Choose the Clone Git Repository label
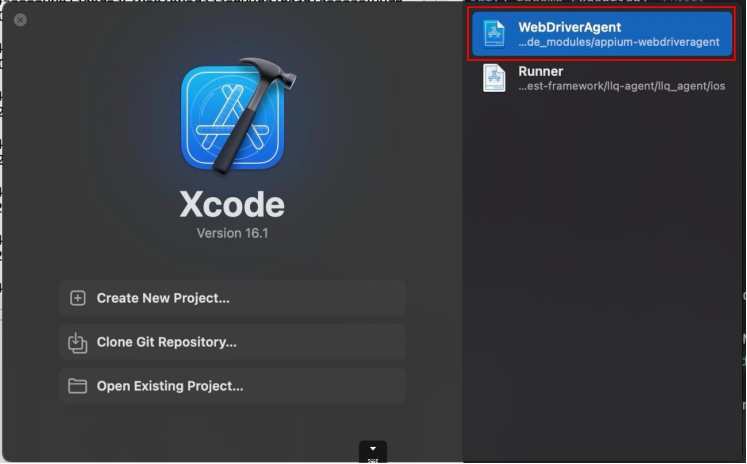Screen dimensions: 747x464 coord(166,342)
